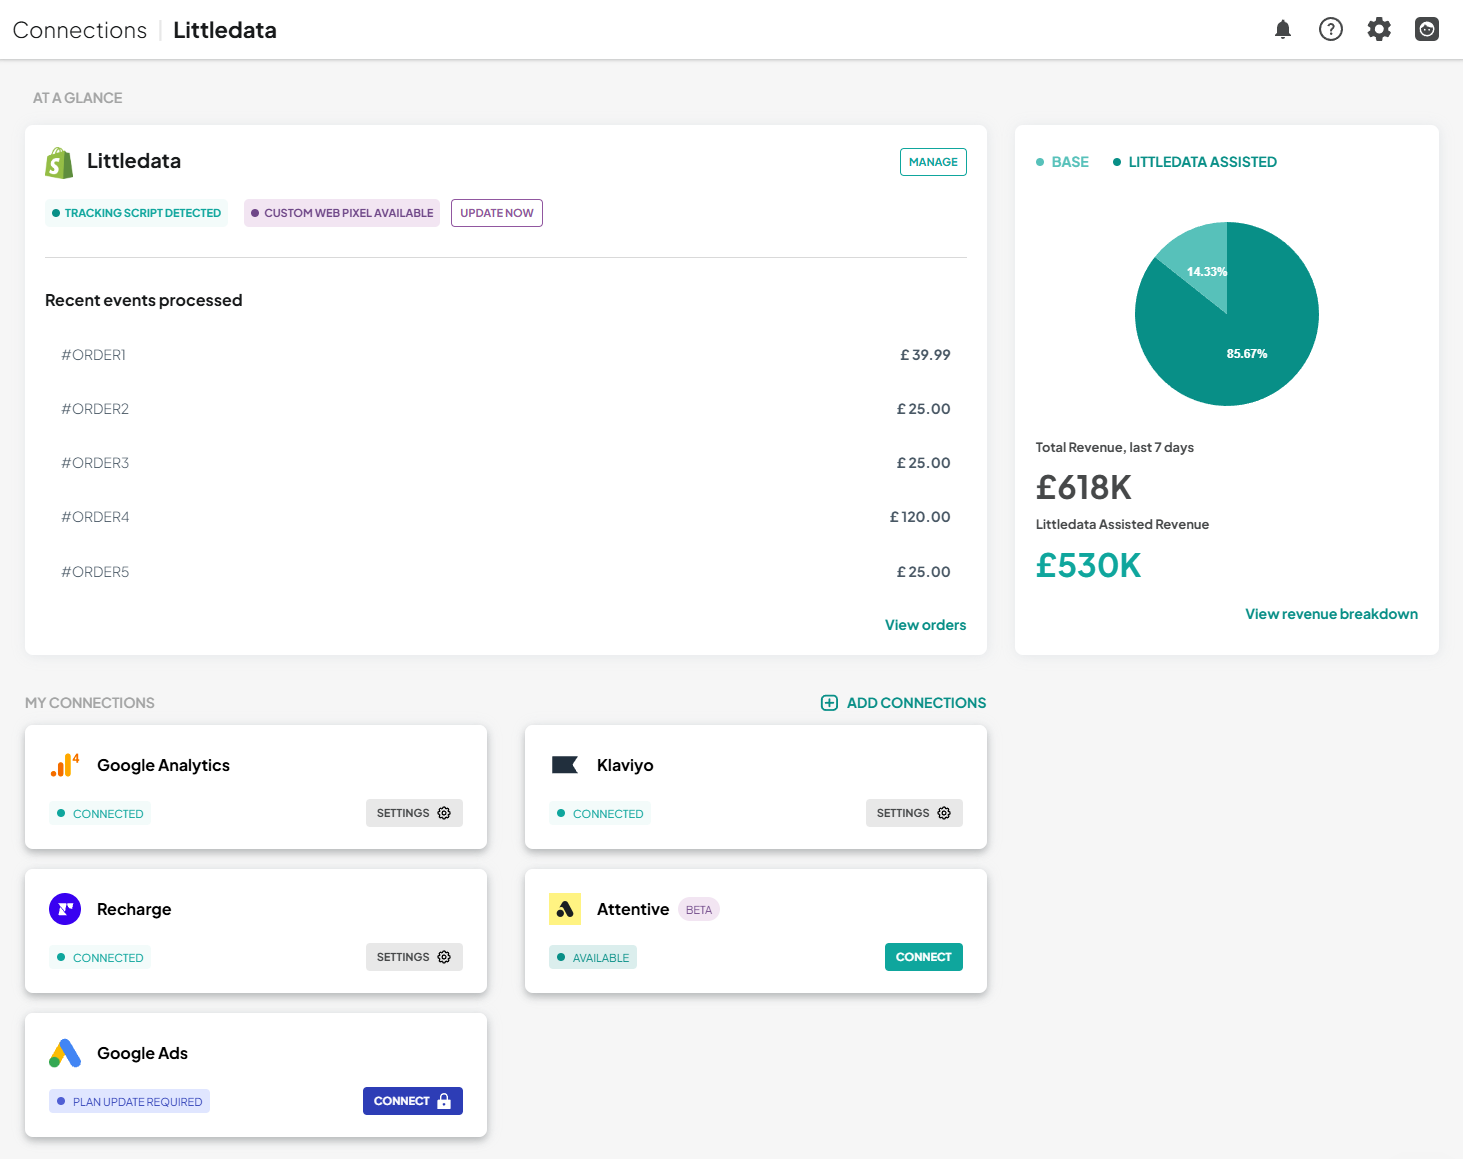Click the Custom Web Pixel Available badge
Viewport: 1463px width, 1159px height.
[342, 213]
